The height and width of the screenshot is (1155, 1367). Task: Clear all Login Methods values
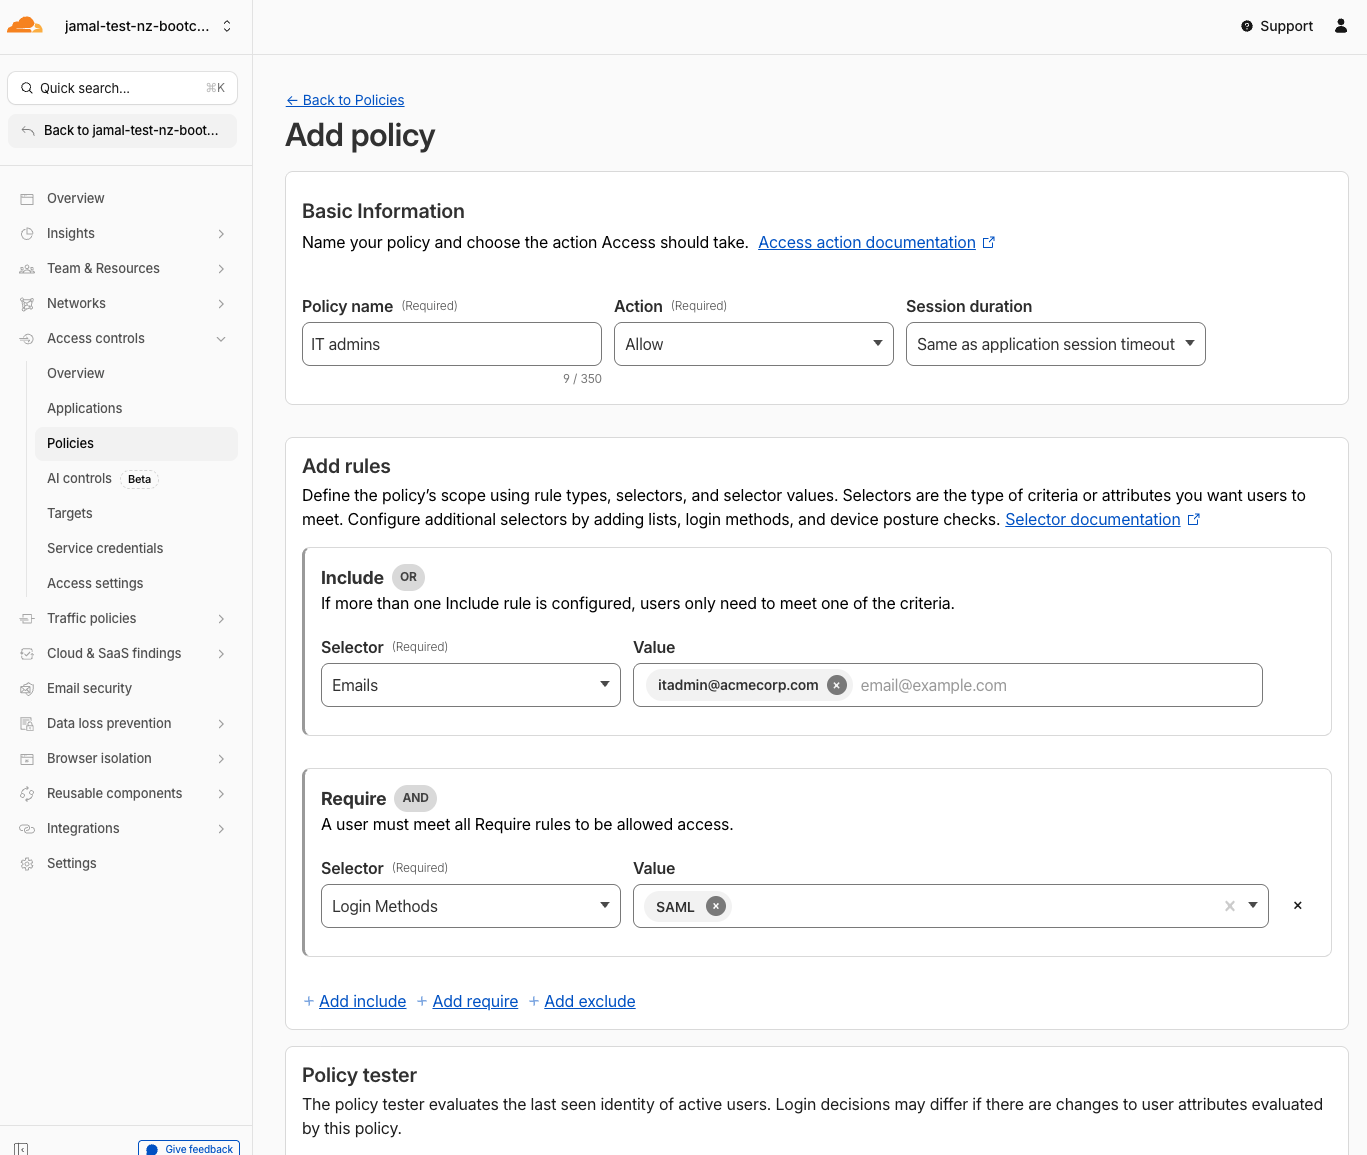point(1230,906)
